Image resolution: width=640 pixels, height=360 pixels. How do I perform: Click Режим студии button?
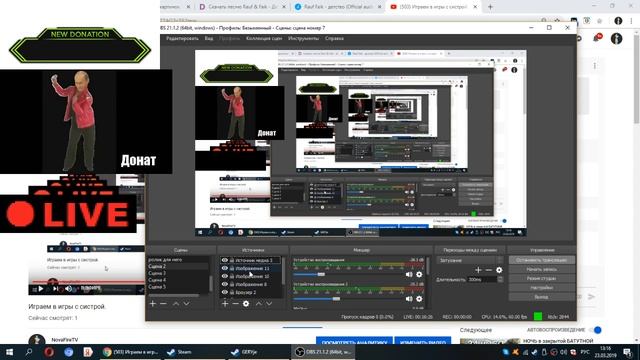542,278
